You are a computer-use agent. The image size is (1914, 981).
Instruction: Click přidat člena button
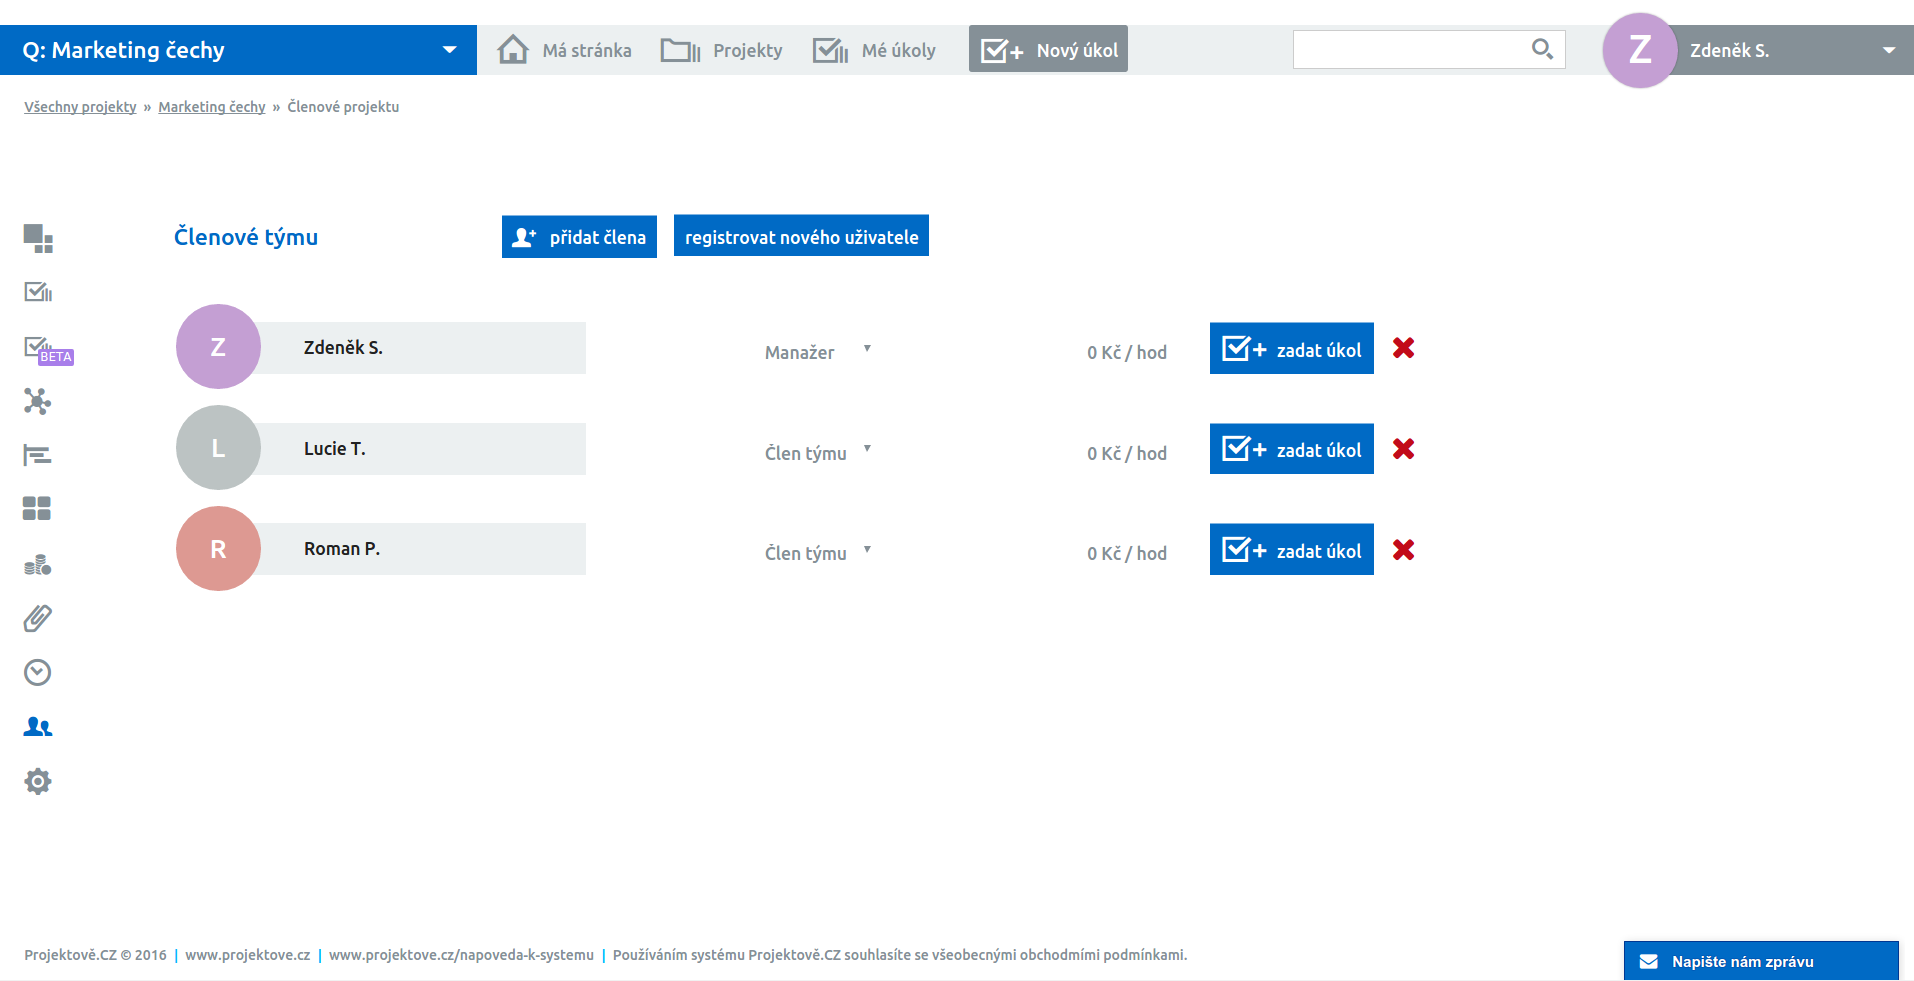[579, 237]
